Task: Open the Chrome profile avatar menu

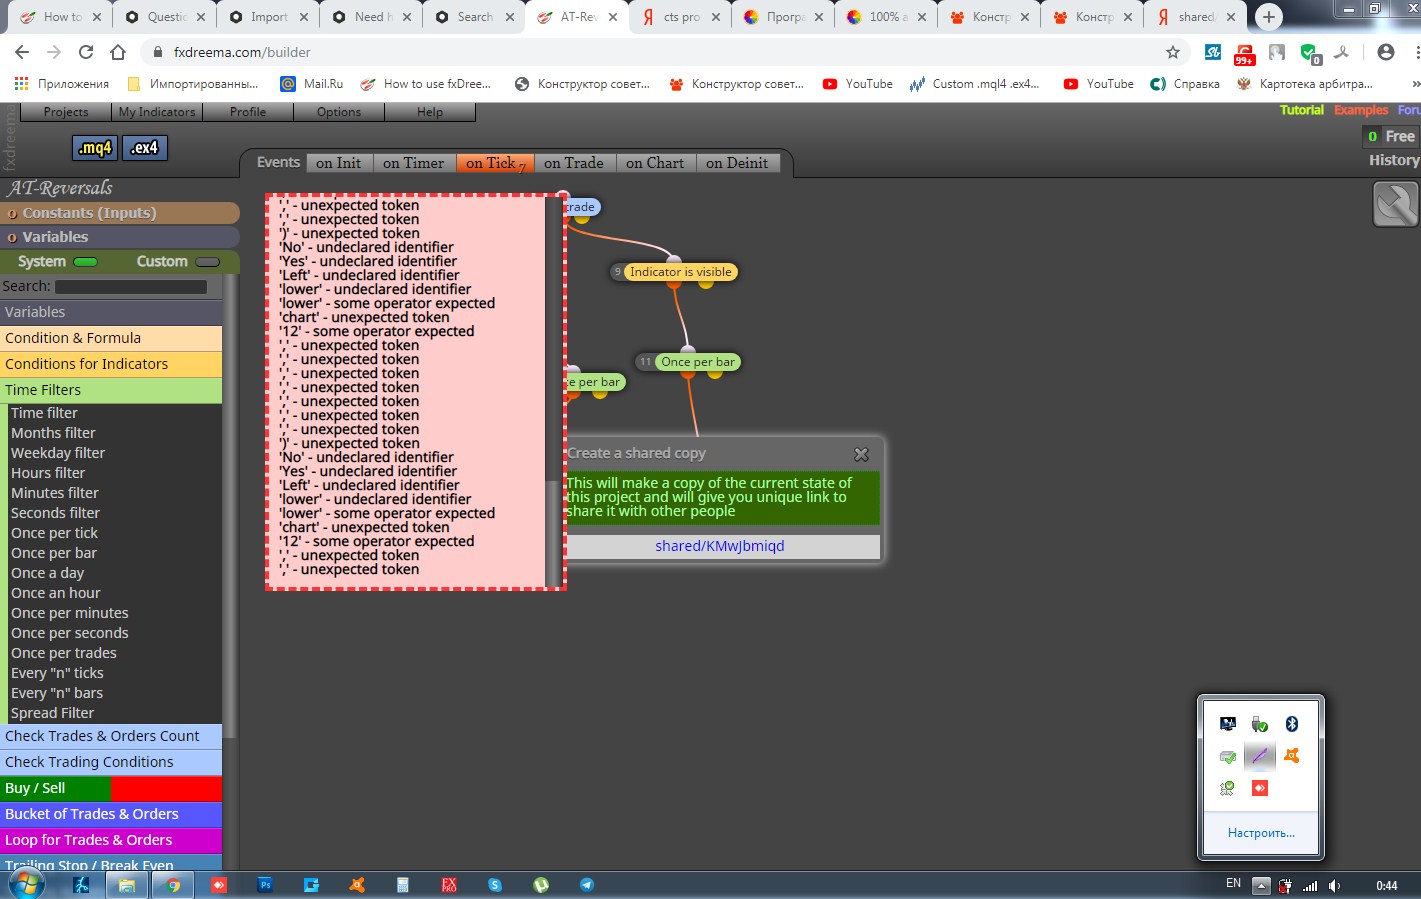Action: [x=1385, y=52]
